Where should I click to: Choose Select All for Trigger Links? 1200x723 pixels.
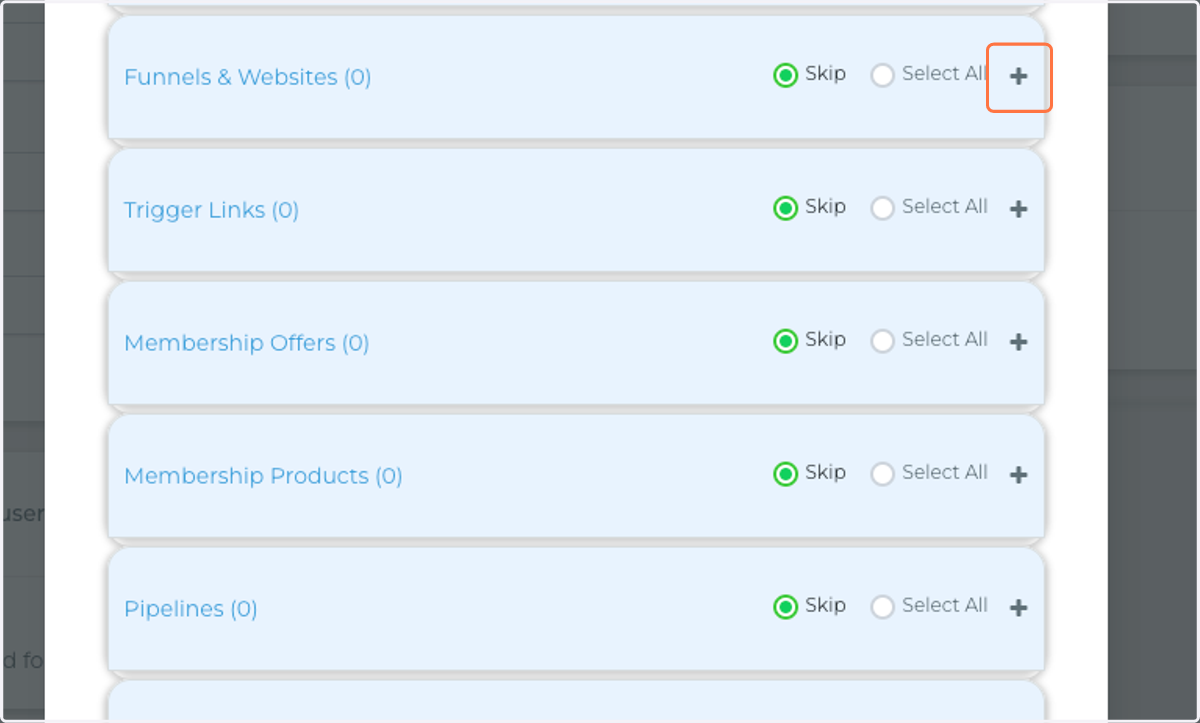tap(882, 208)
